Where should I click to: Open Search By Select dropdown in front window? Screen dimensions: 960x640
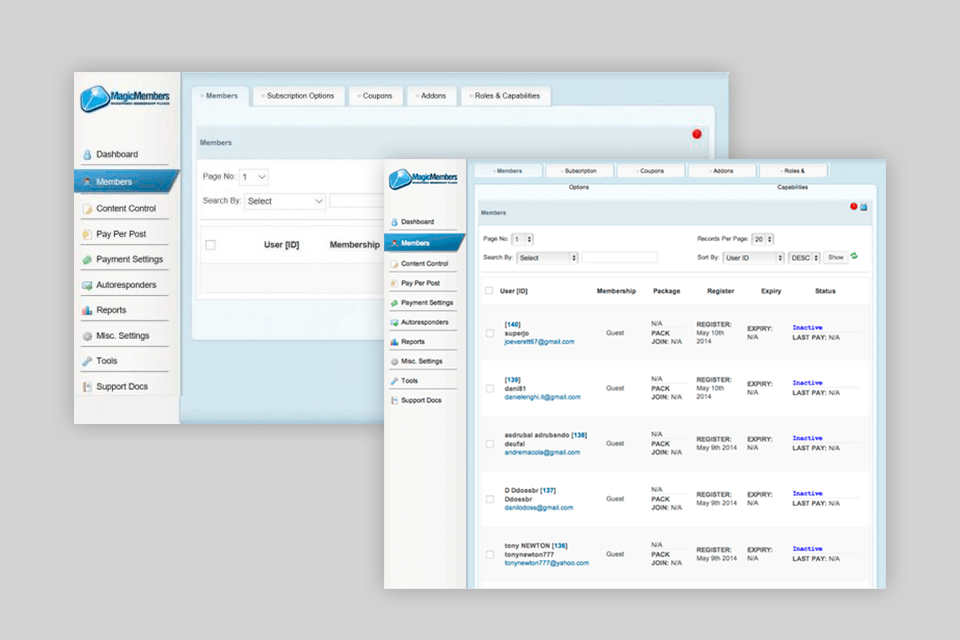547,258
